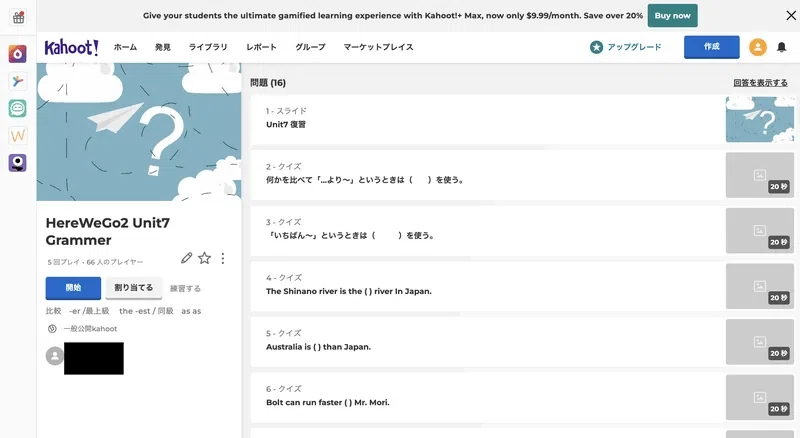The height and width of the screenshot is (438, 800).
Task: Click the image placeholder for question 6
Action: (760, 398)
